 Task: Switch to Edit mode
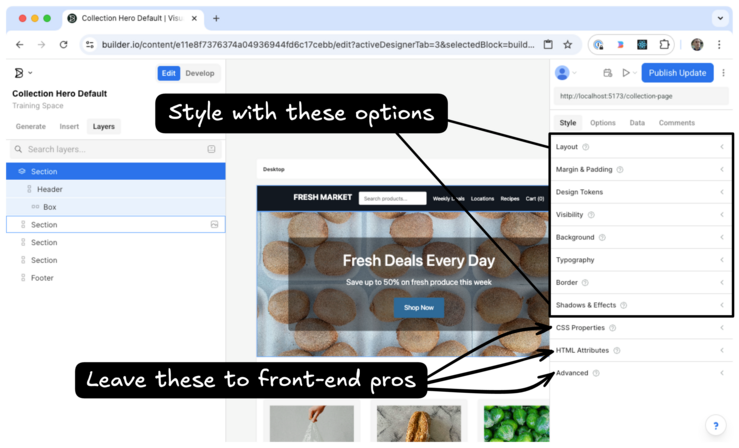[x=168, y=73]
